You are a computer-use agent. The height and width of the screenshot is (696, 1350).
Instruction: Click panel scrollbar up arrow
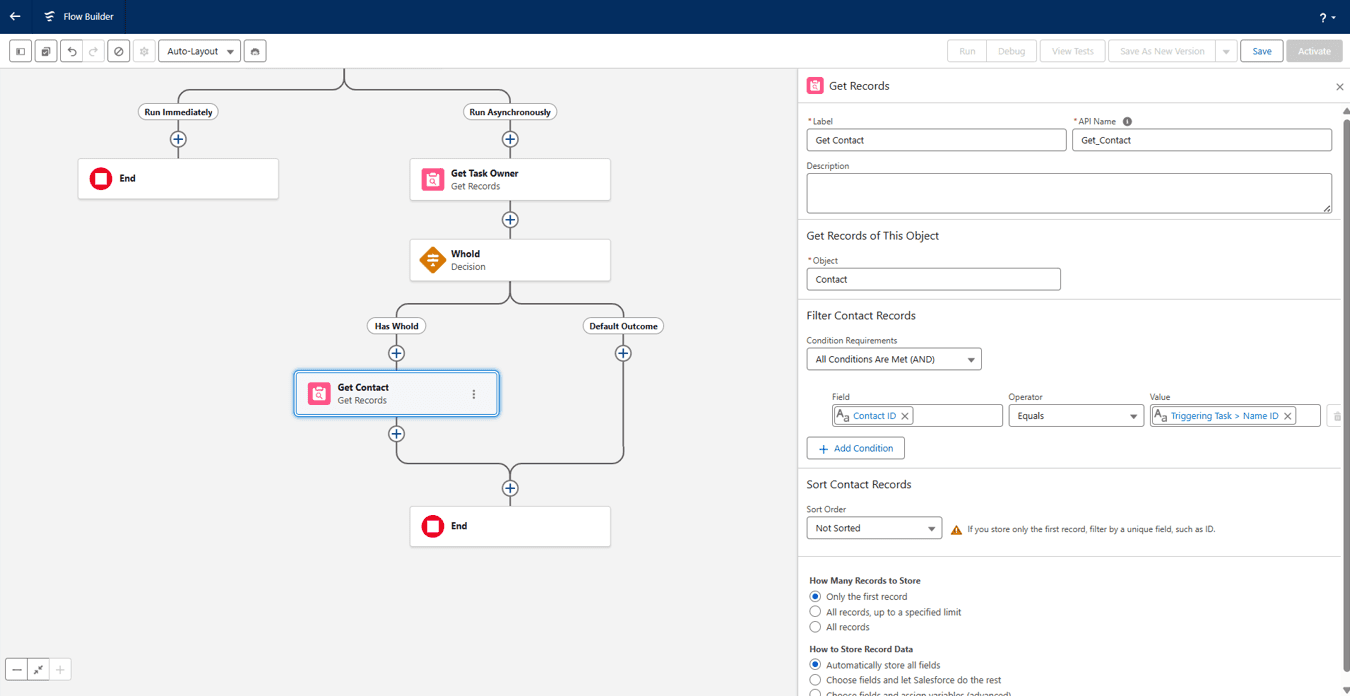tap(1345, 110)
